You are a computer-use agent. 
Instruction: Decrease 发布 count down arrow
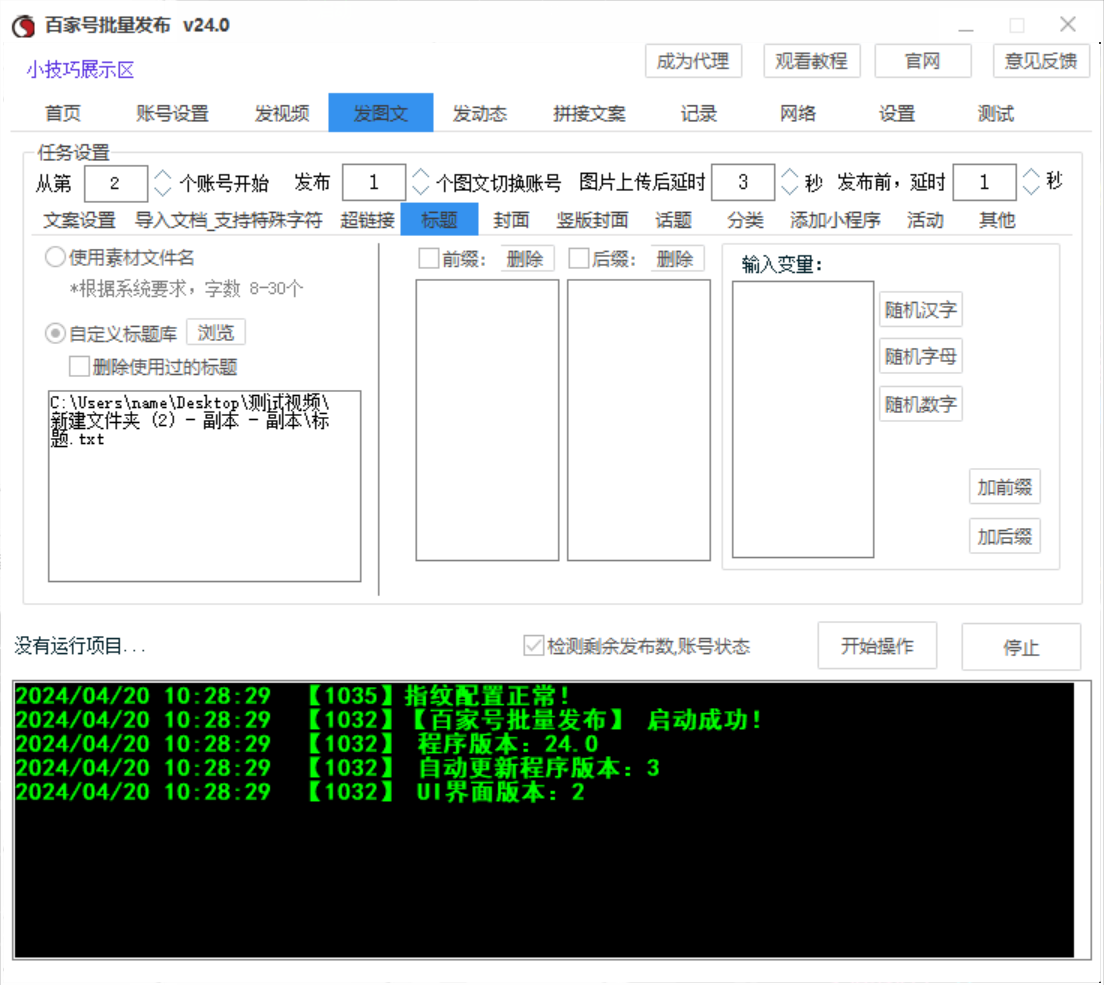(420, 191)
